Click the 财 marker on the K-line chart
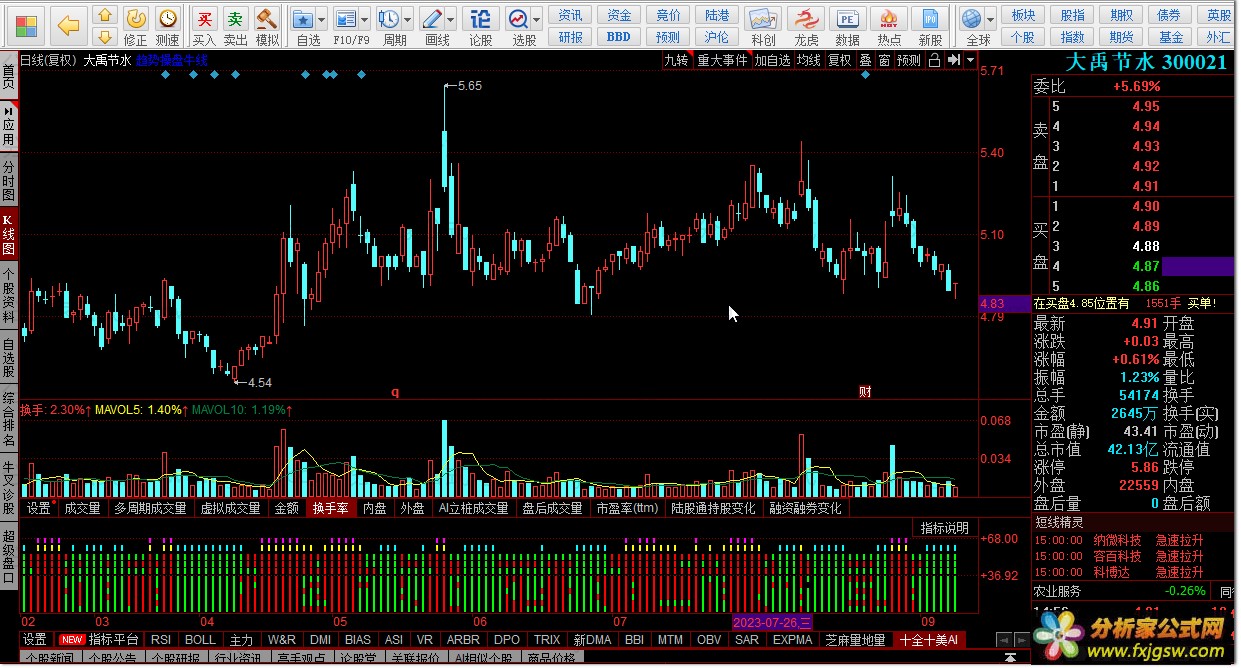1241x668 pixels. (x=865, y=392)
